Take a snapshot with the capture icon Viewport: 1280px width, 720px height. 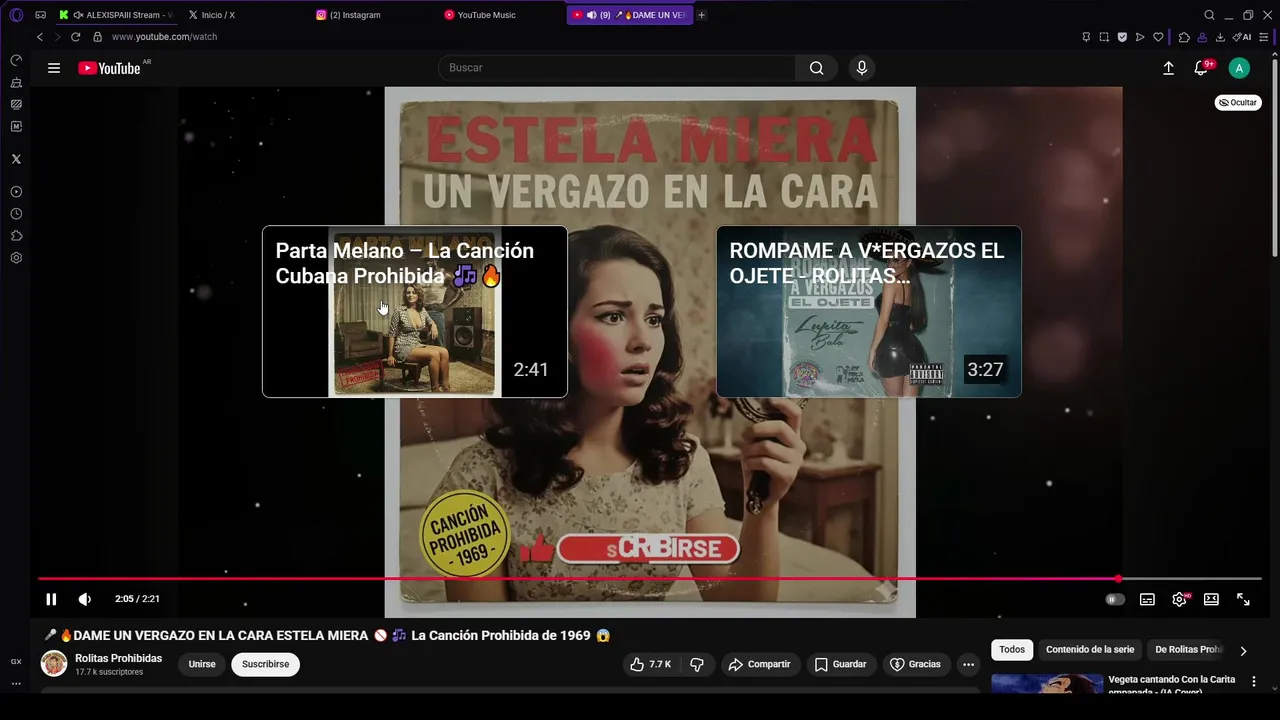point(1104,37)
